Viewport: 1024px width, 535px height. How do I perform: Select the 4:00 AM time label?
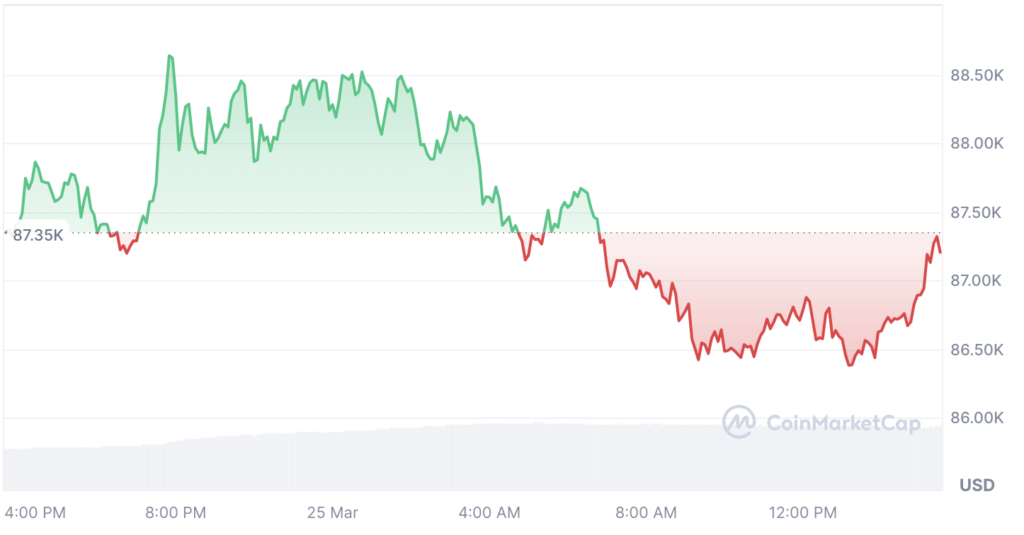click(490, 513)
